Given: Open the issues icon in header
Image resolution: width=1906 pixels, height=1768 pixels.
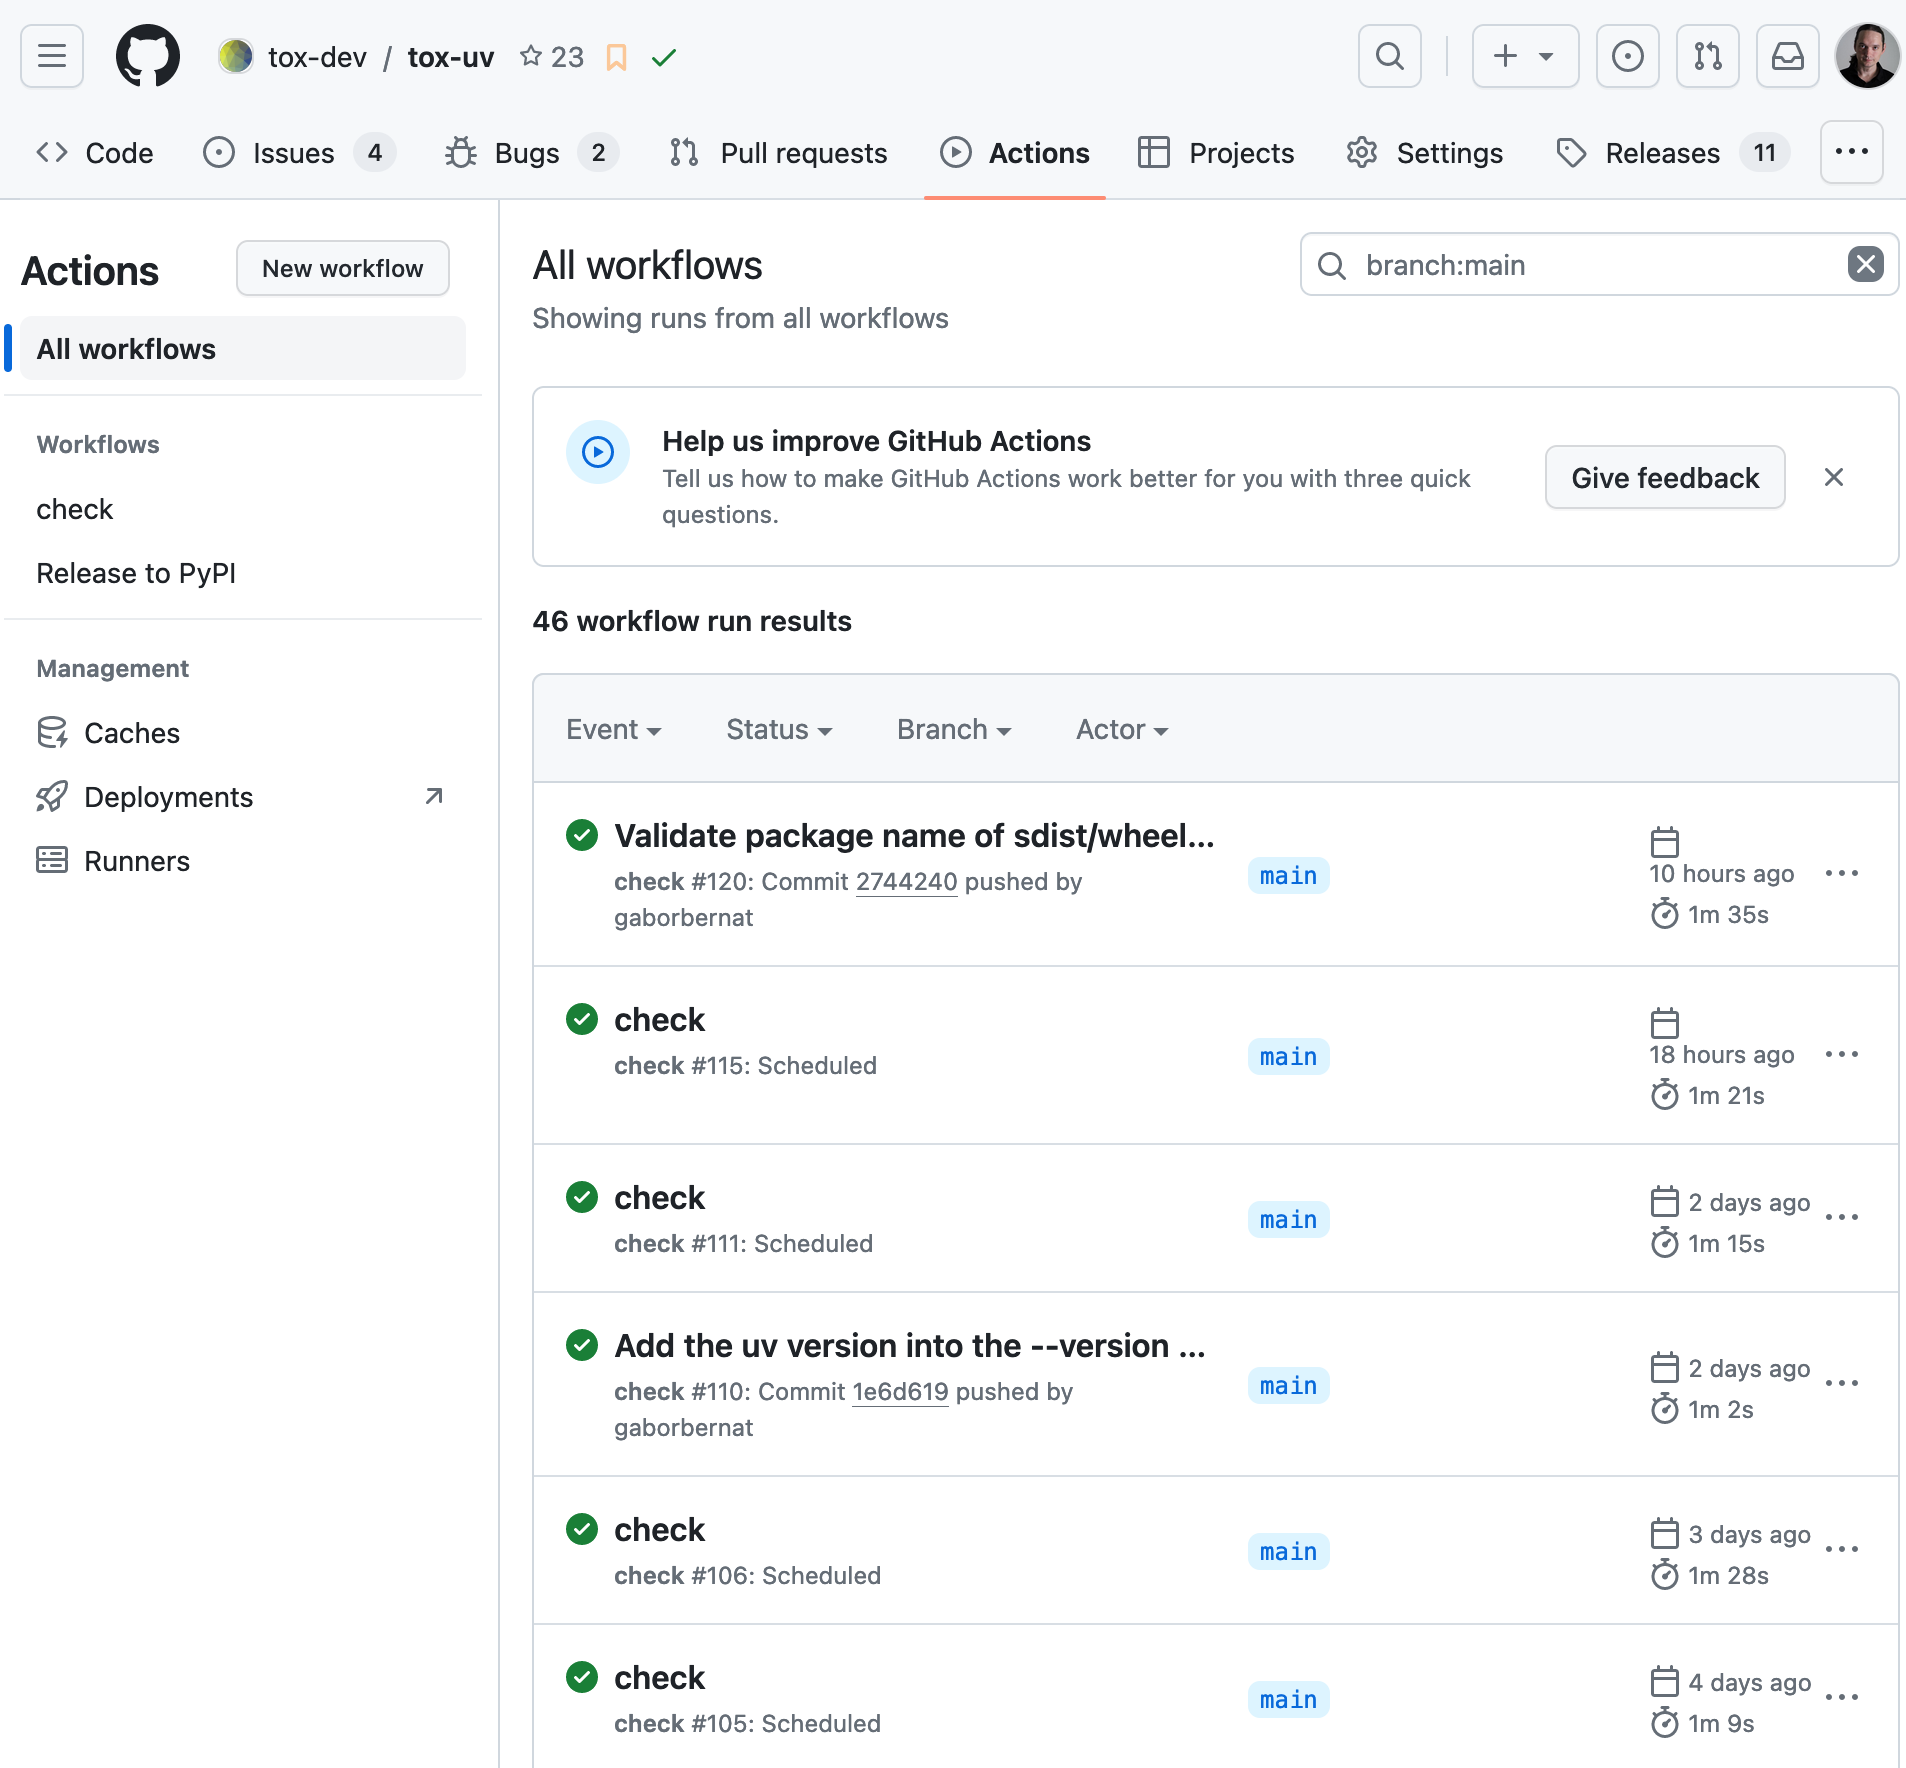Looking at the screenshot, I should click(x=1627, y=56).
